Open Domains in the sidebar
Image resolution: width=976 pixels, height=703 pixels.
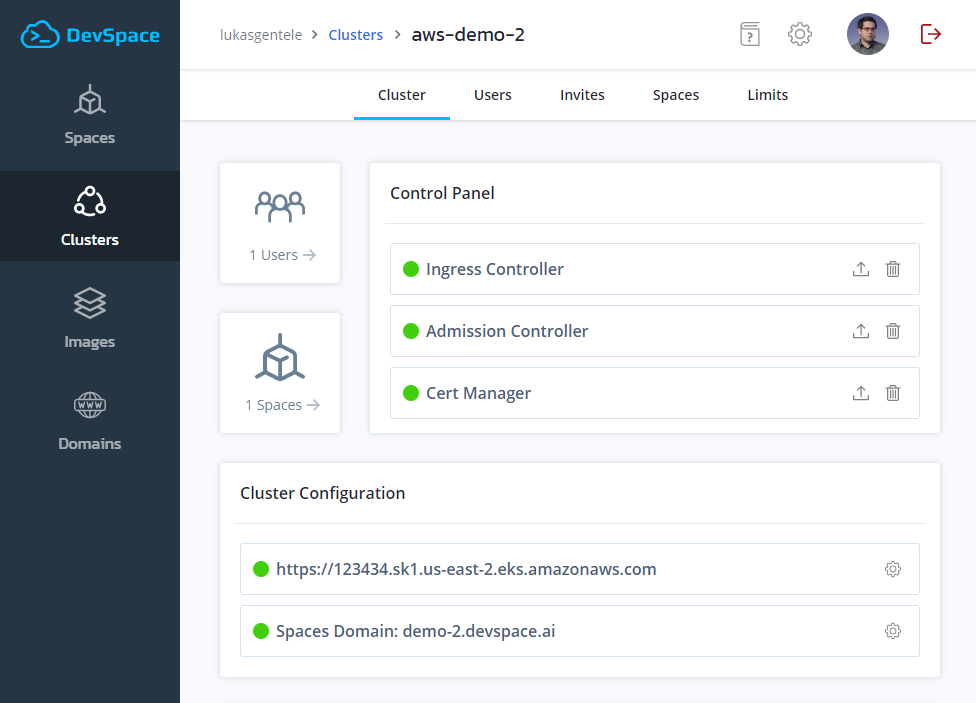(90, 420)
